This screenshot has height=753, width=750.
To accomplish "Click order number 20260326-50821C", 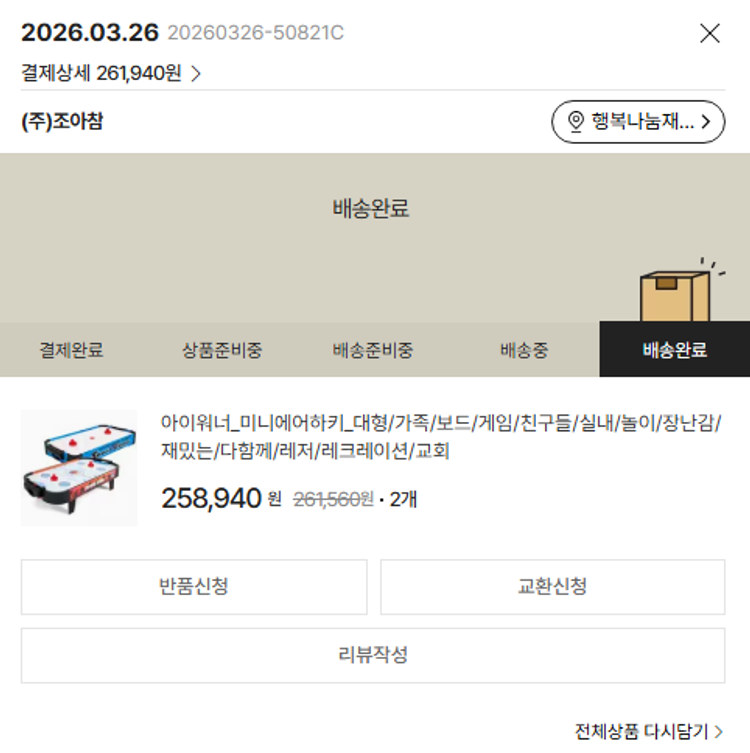I will tap(255, 33).
